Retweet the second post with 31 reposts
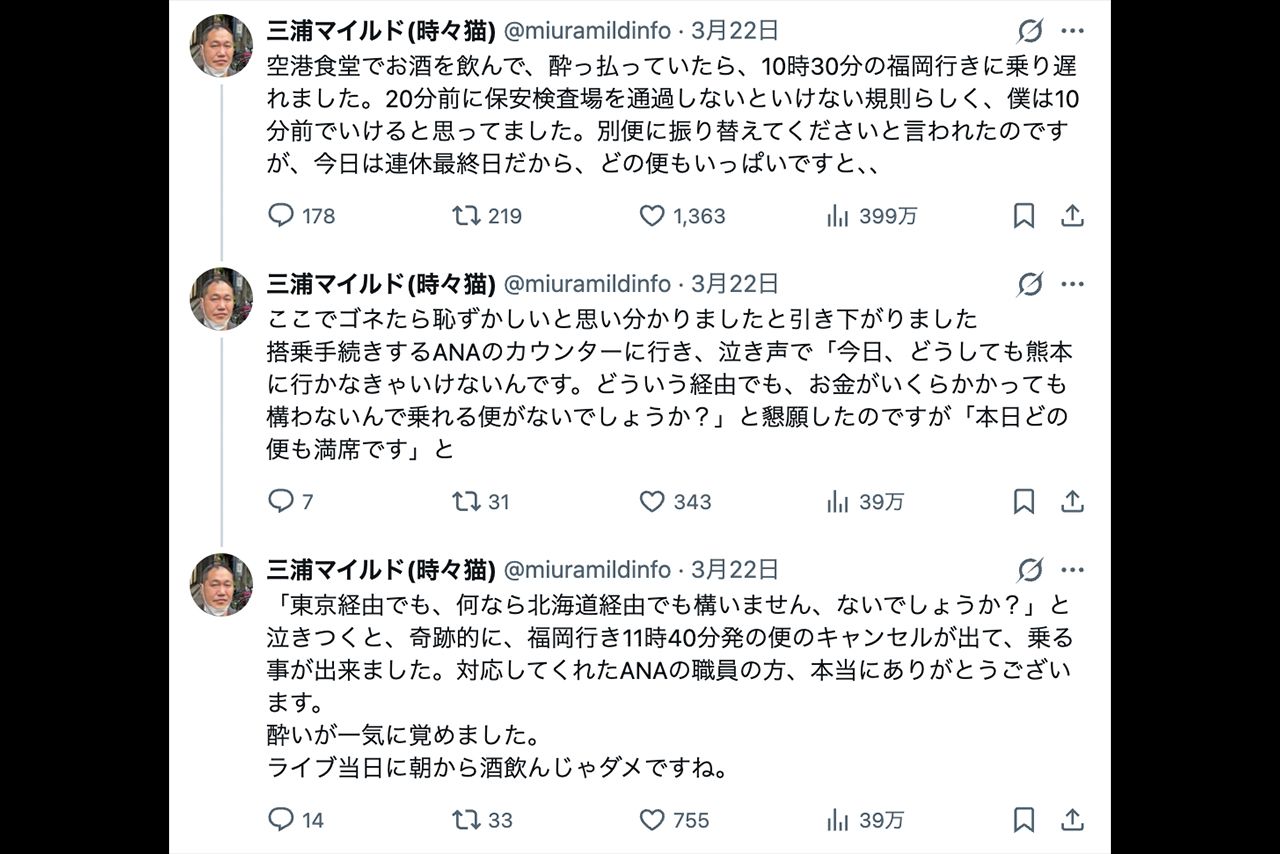 (x=466, y=503)
